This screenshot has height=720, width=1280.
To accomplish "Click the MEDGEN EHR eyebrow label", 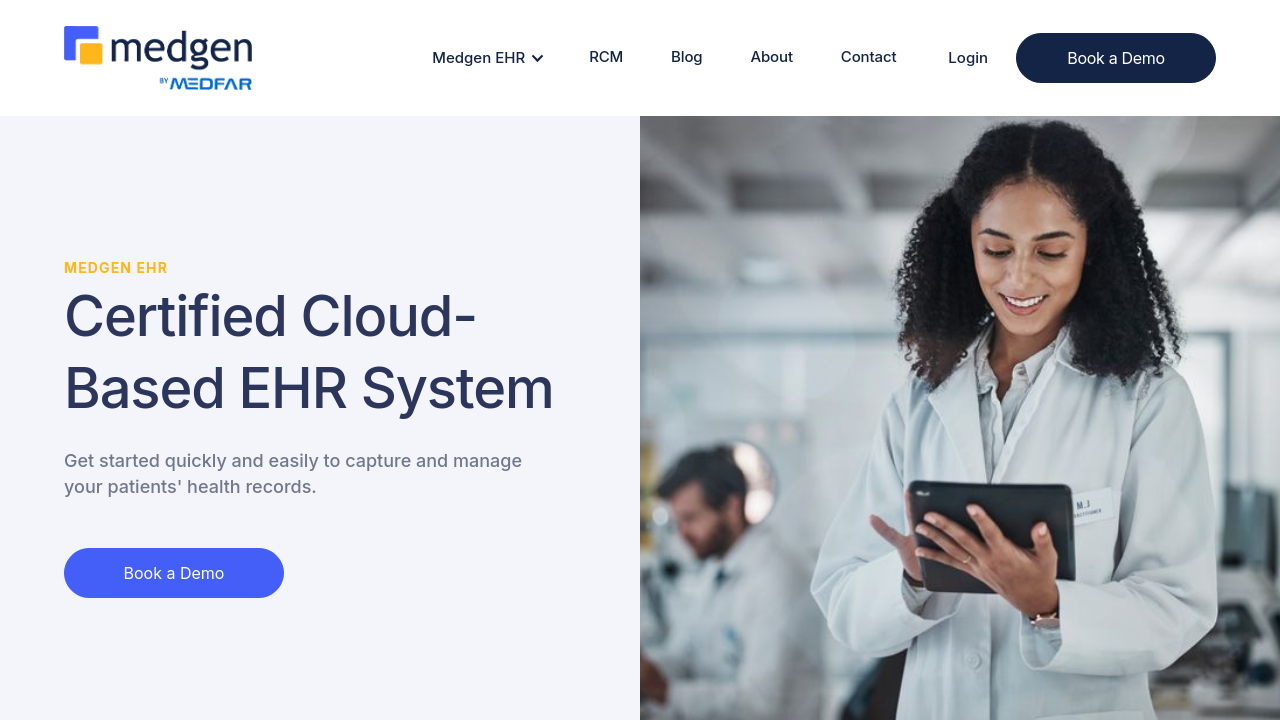I will [x=116, y=267].
